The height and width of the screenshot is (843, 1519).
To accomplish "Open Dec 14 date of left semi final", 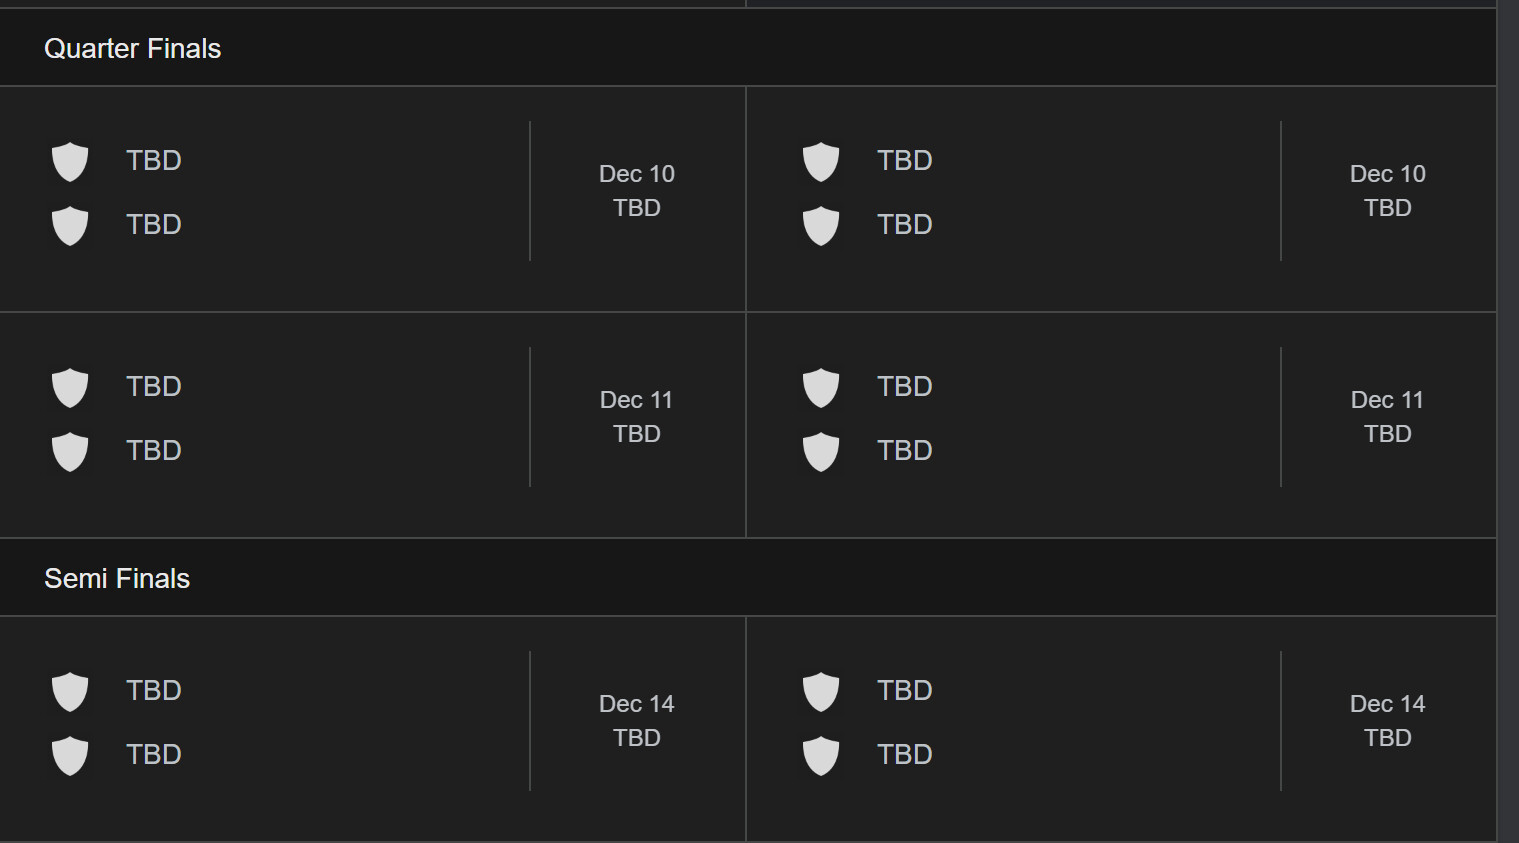I will [x=637, y=704].
